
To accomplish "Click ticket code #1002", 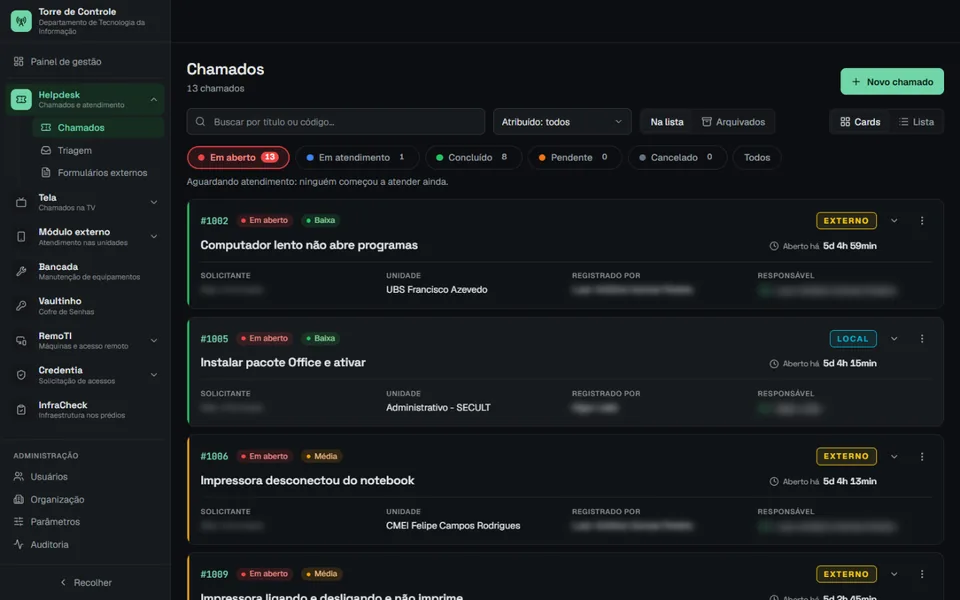I will [x=214, y=220].
